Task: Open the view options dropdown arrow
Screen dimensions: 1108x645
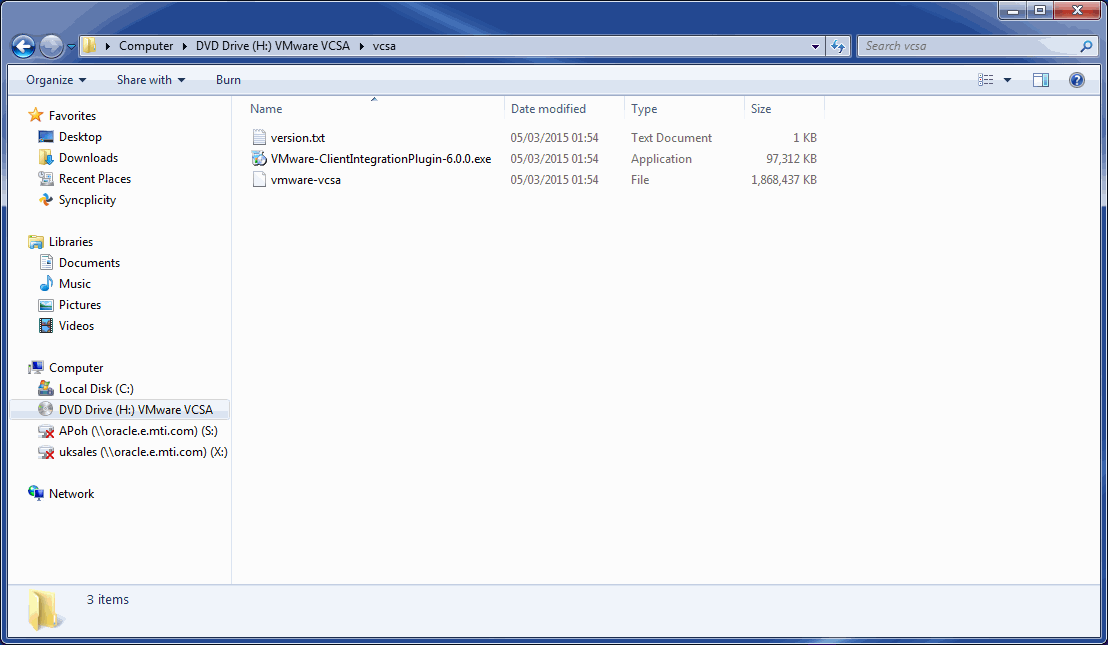Action: (1007, 80)
